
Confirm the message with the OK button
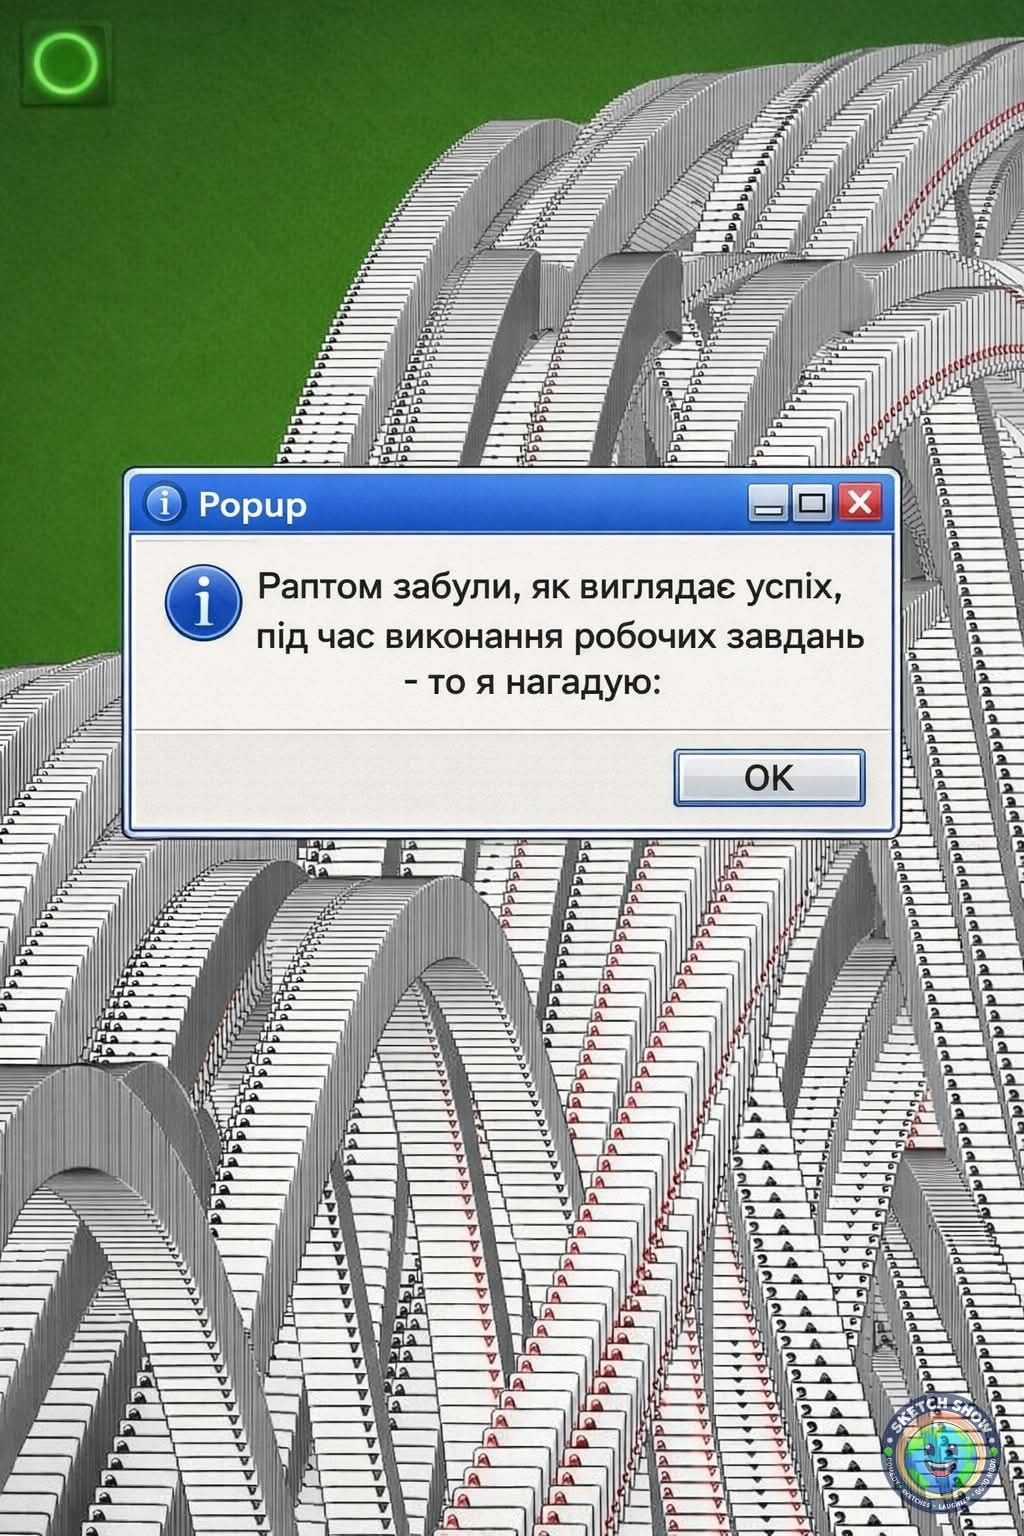[769, 777]
